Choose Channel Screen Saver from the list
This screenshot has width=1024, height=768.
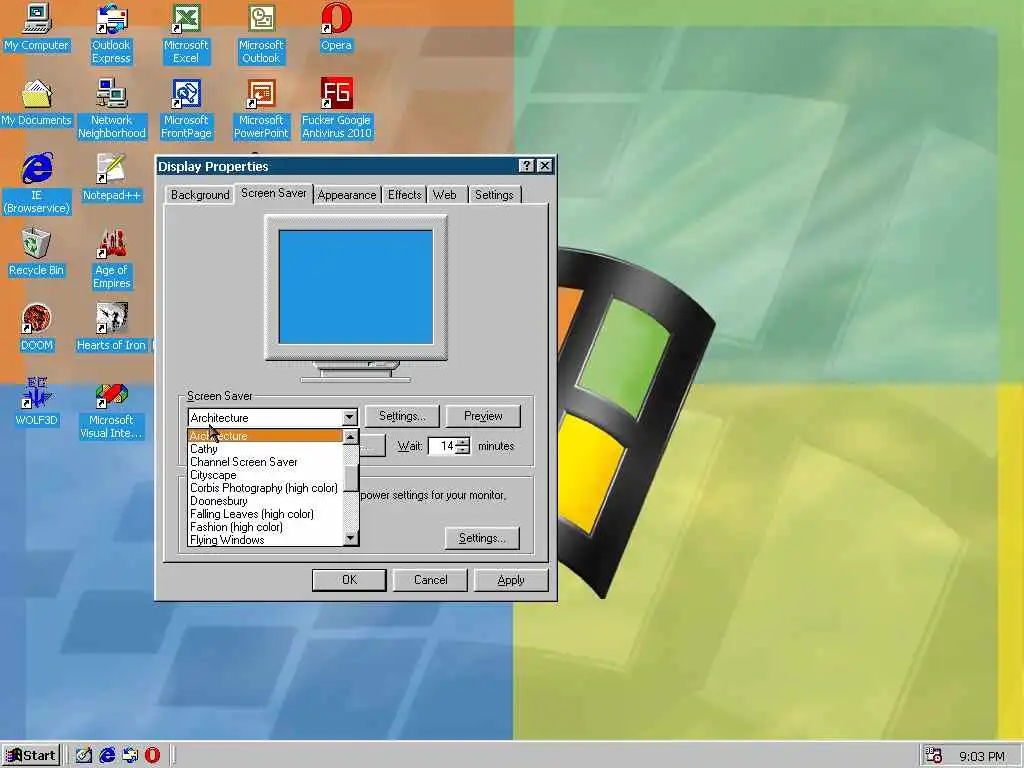[265, 462]
